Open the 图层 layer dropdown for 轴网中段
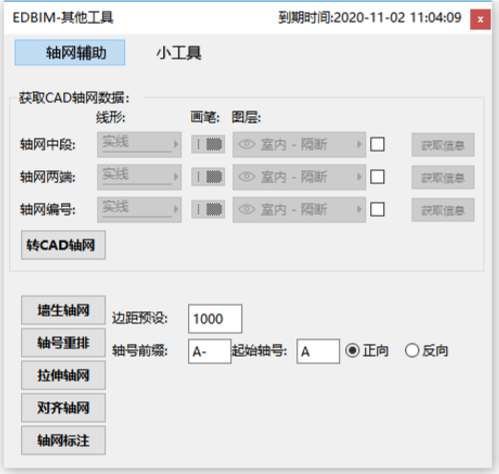The image size is (499, 474). 299,144
